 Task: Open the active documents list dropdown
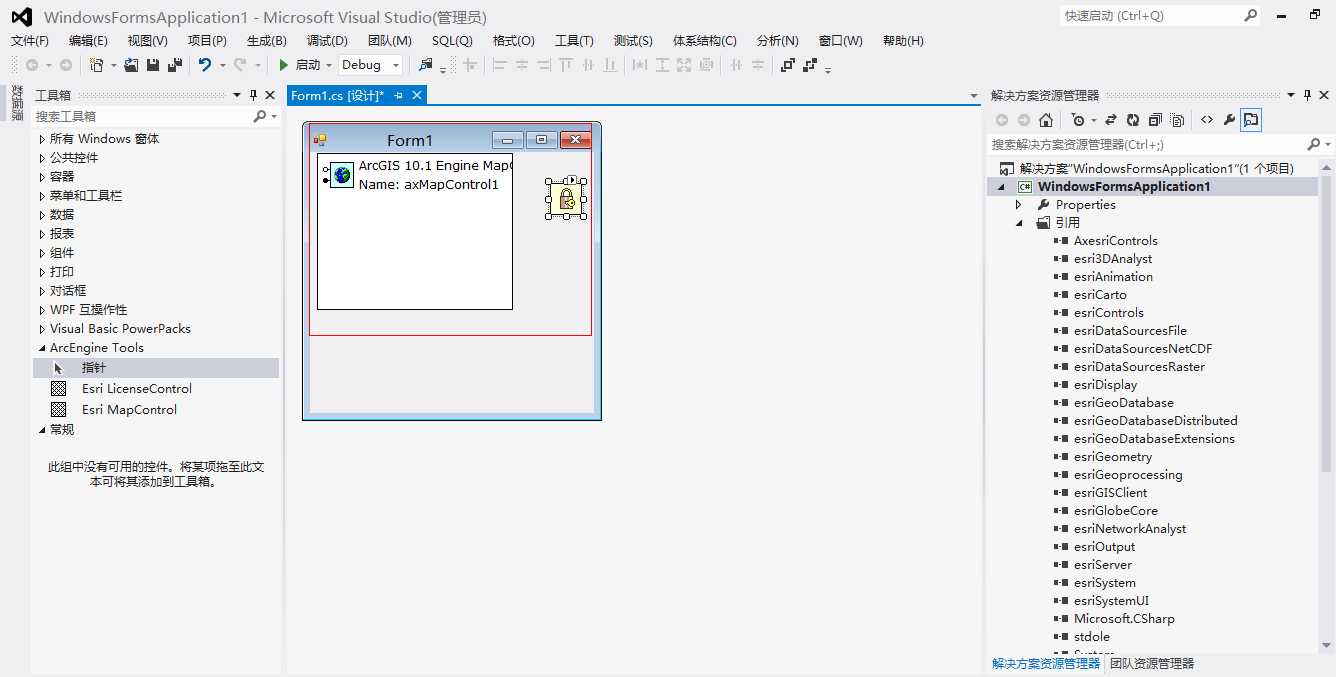tap(974, 96)
